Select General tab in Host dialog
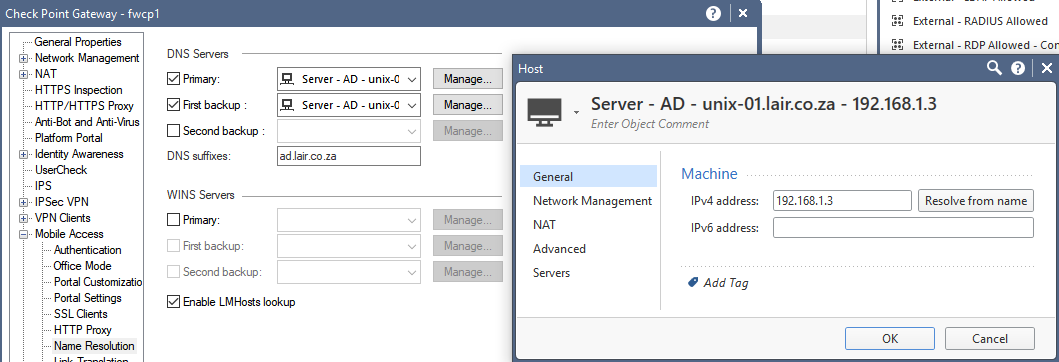This screenshot has width=1059, height=362. [588, 176]
